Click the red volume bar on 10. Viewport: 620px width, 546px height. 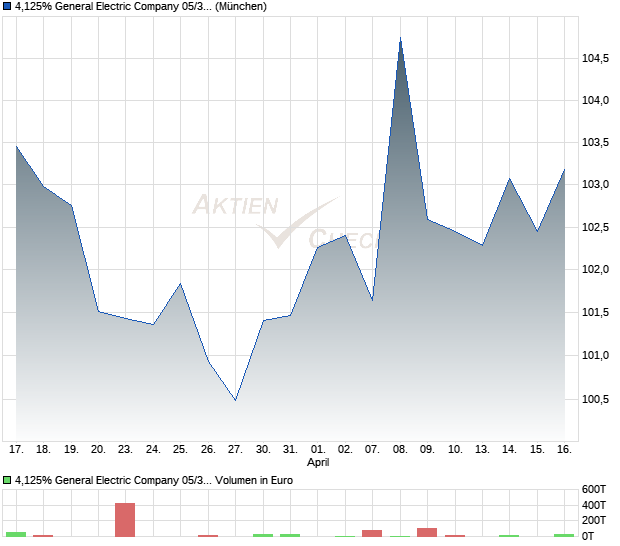pos(455,536)
